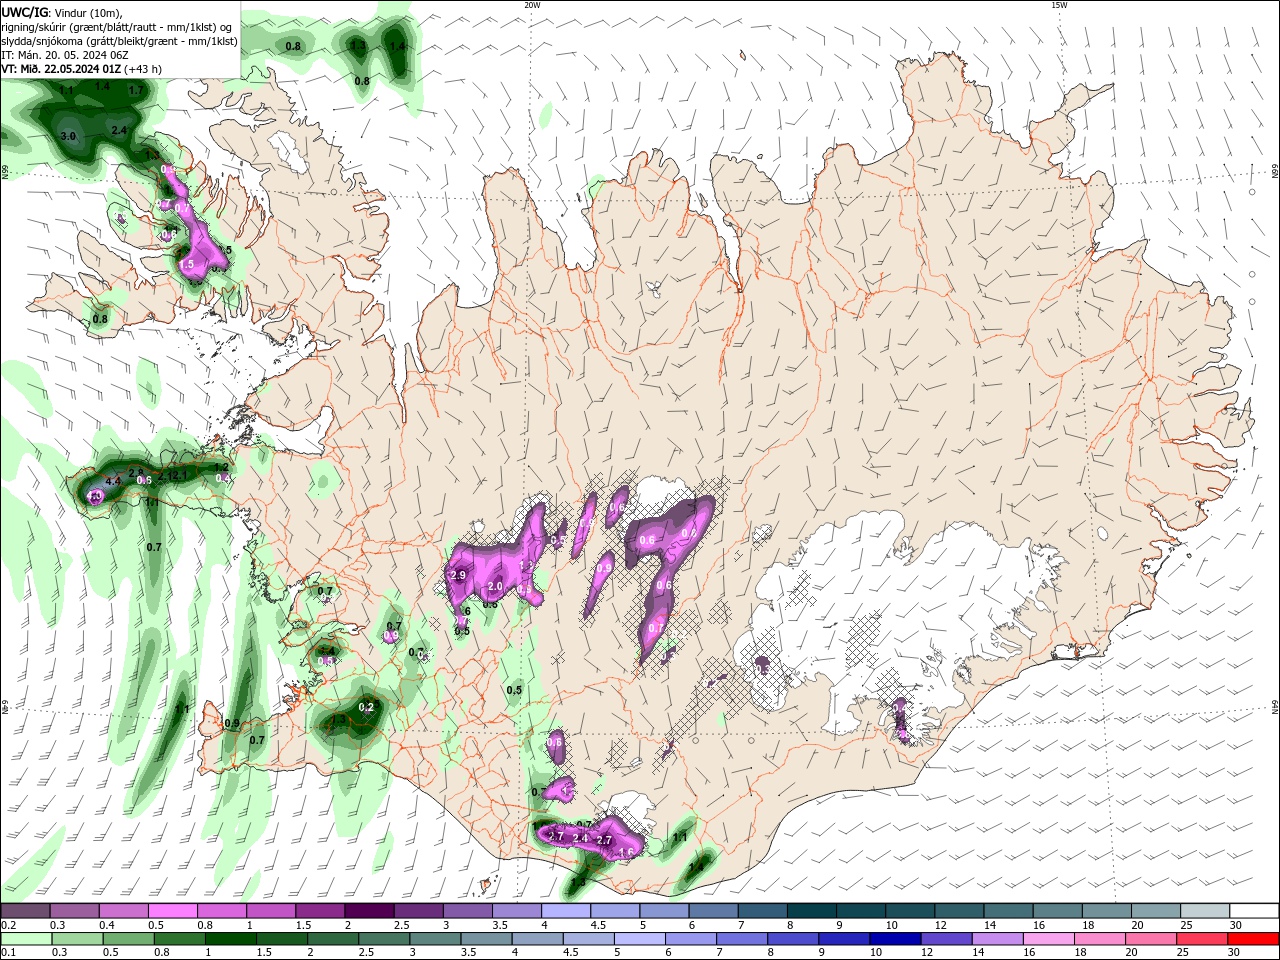
Task: Click the light pink rain swatch labeled 16
Action: tap(1051, 939)
